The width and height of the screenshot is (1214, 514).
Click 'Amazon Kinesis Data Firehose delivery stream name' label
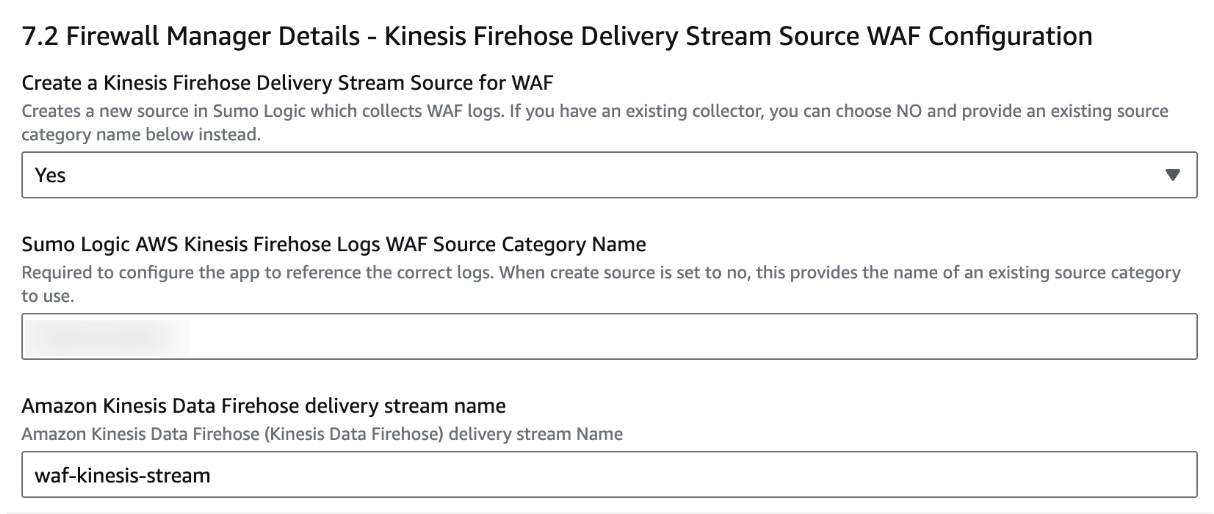coord(265,406)
